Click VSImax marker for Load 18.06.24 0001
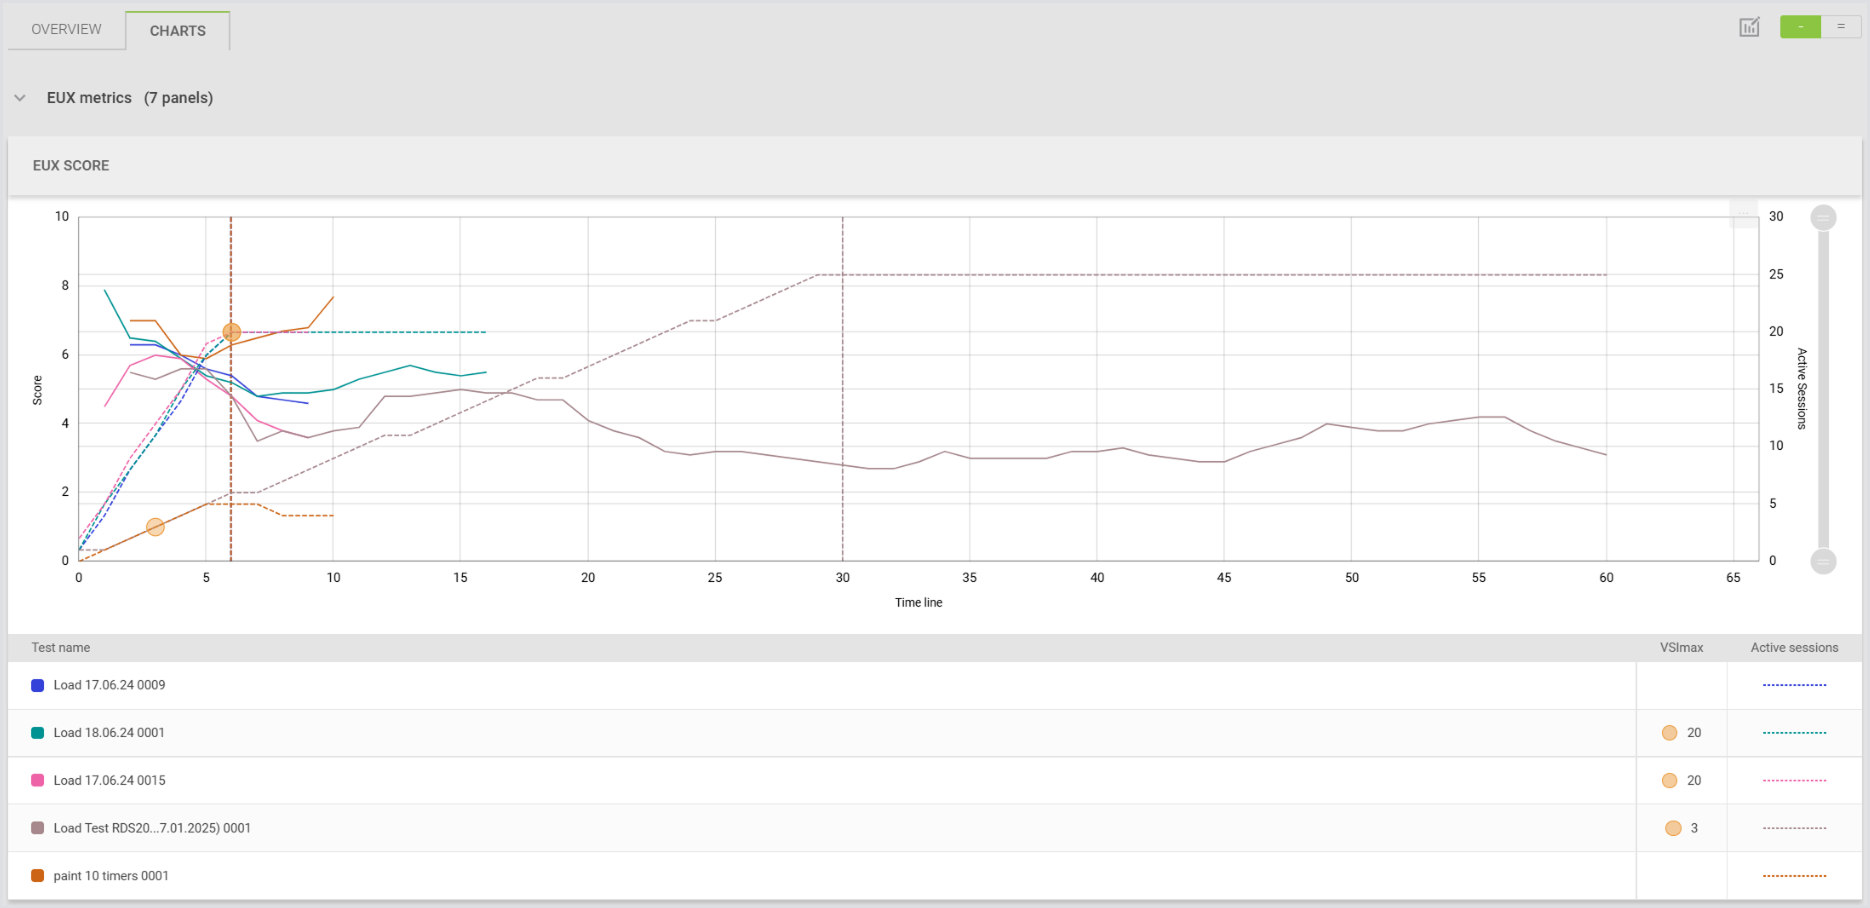 point(1669,733)
